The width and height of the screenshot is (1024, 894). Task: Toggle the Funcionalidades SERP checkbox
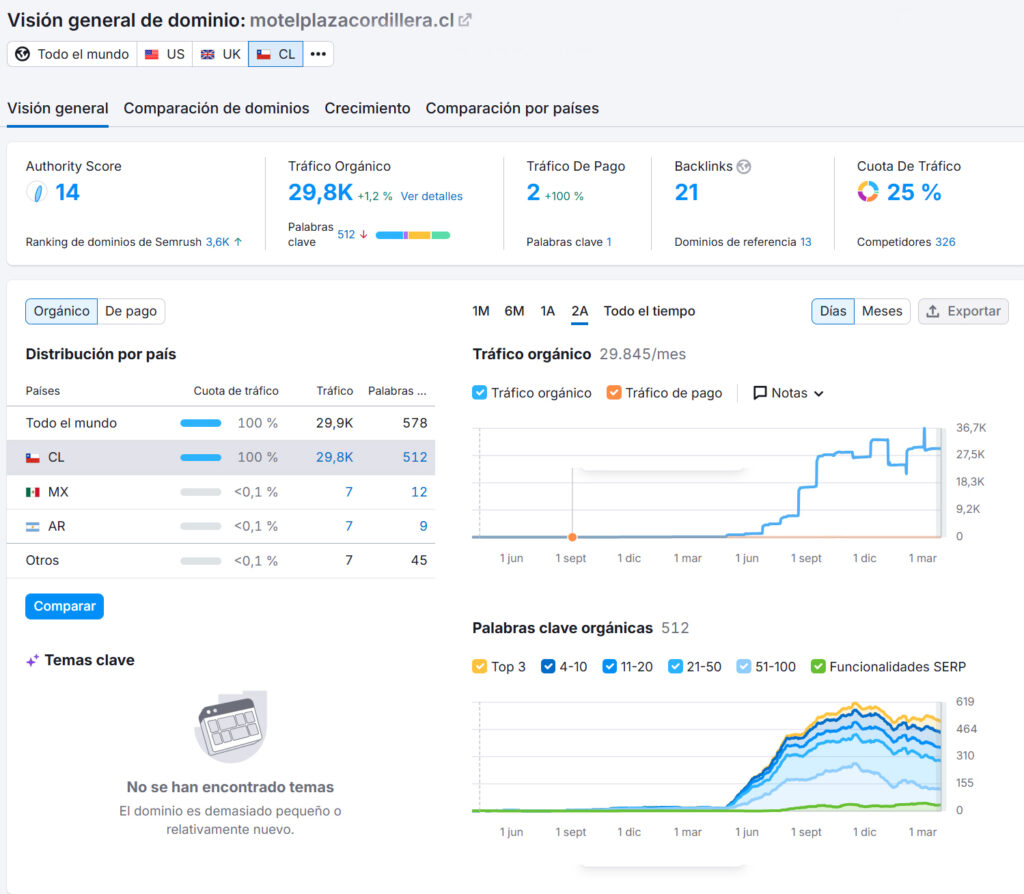(x=818, y=667)
